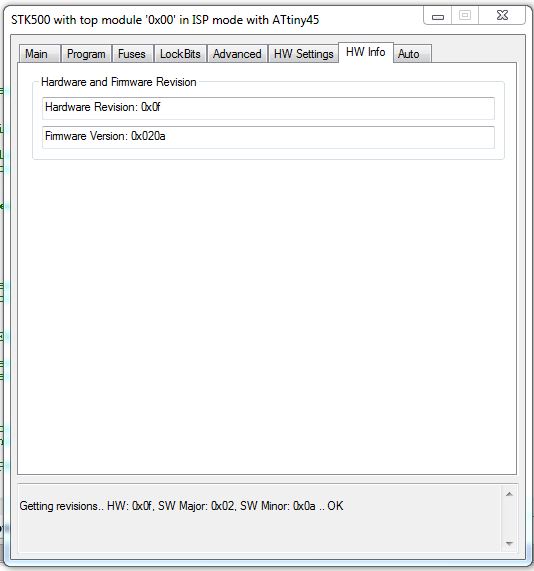Click the 'Hardware and Firmware Revision' group label

119,82
